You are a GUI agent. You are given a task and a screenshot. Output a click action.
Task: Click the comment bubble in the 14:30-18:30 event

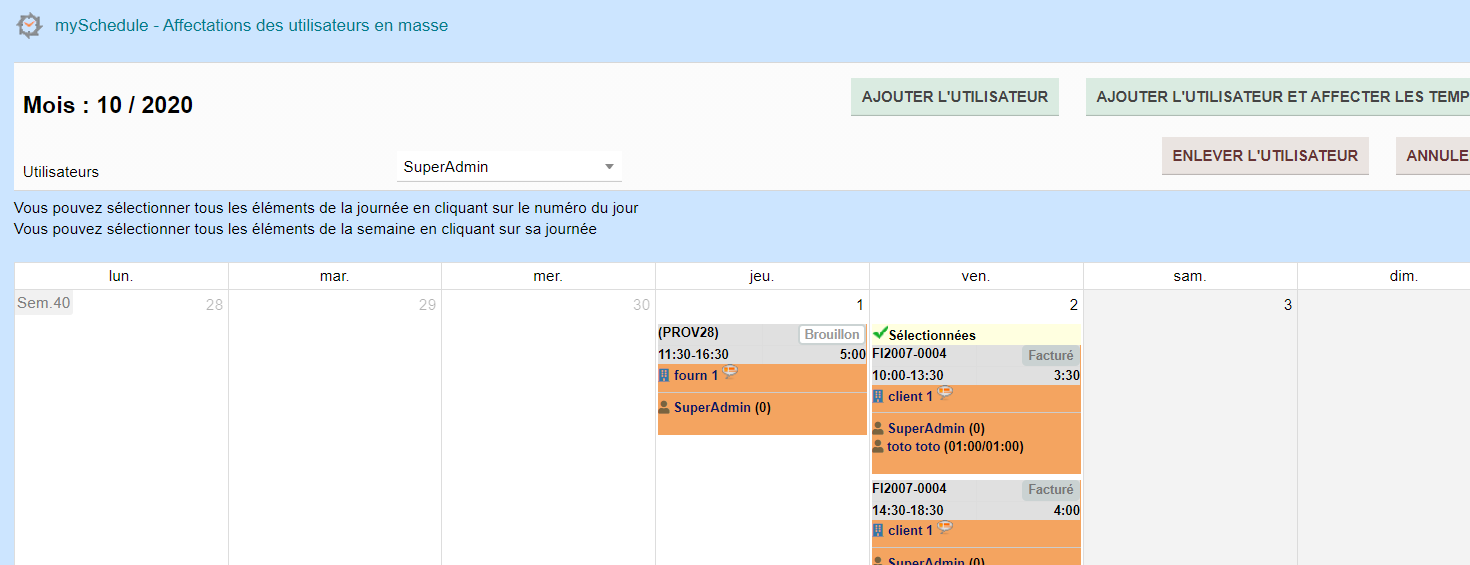[x=944, y=527]
